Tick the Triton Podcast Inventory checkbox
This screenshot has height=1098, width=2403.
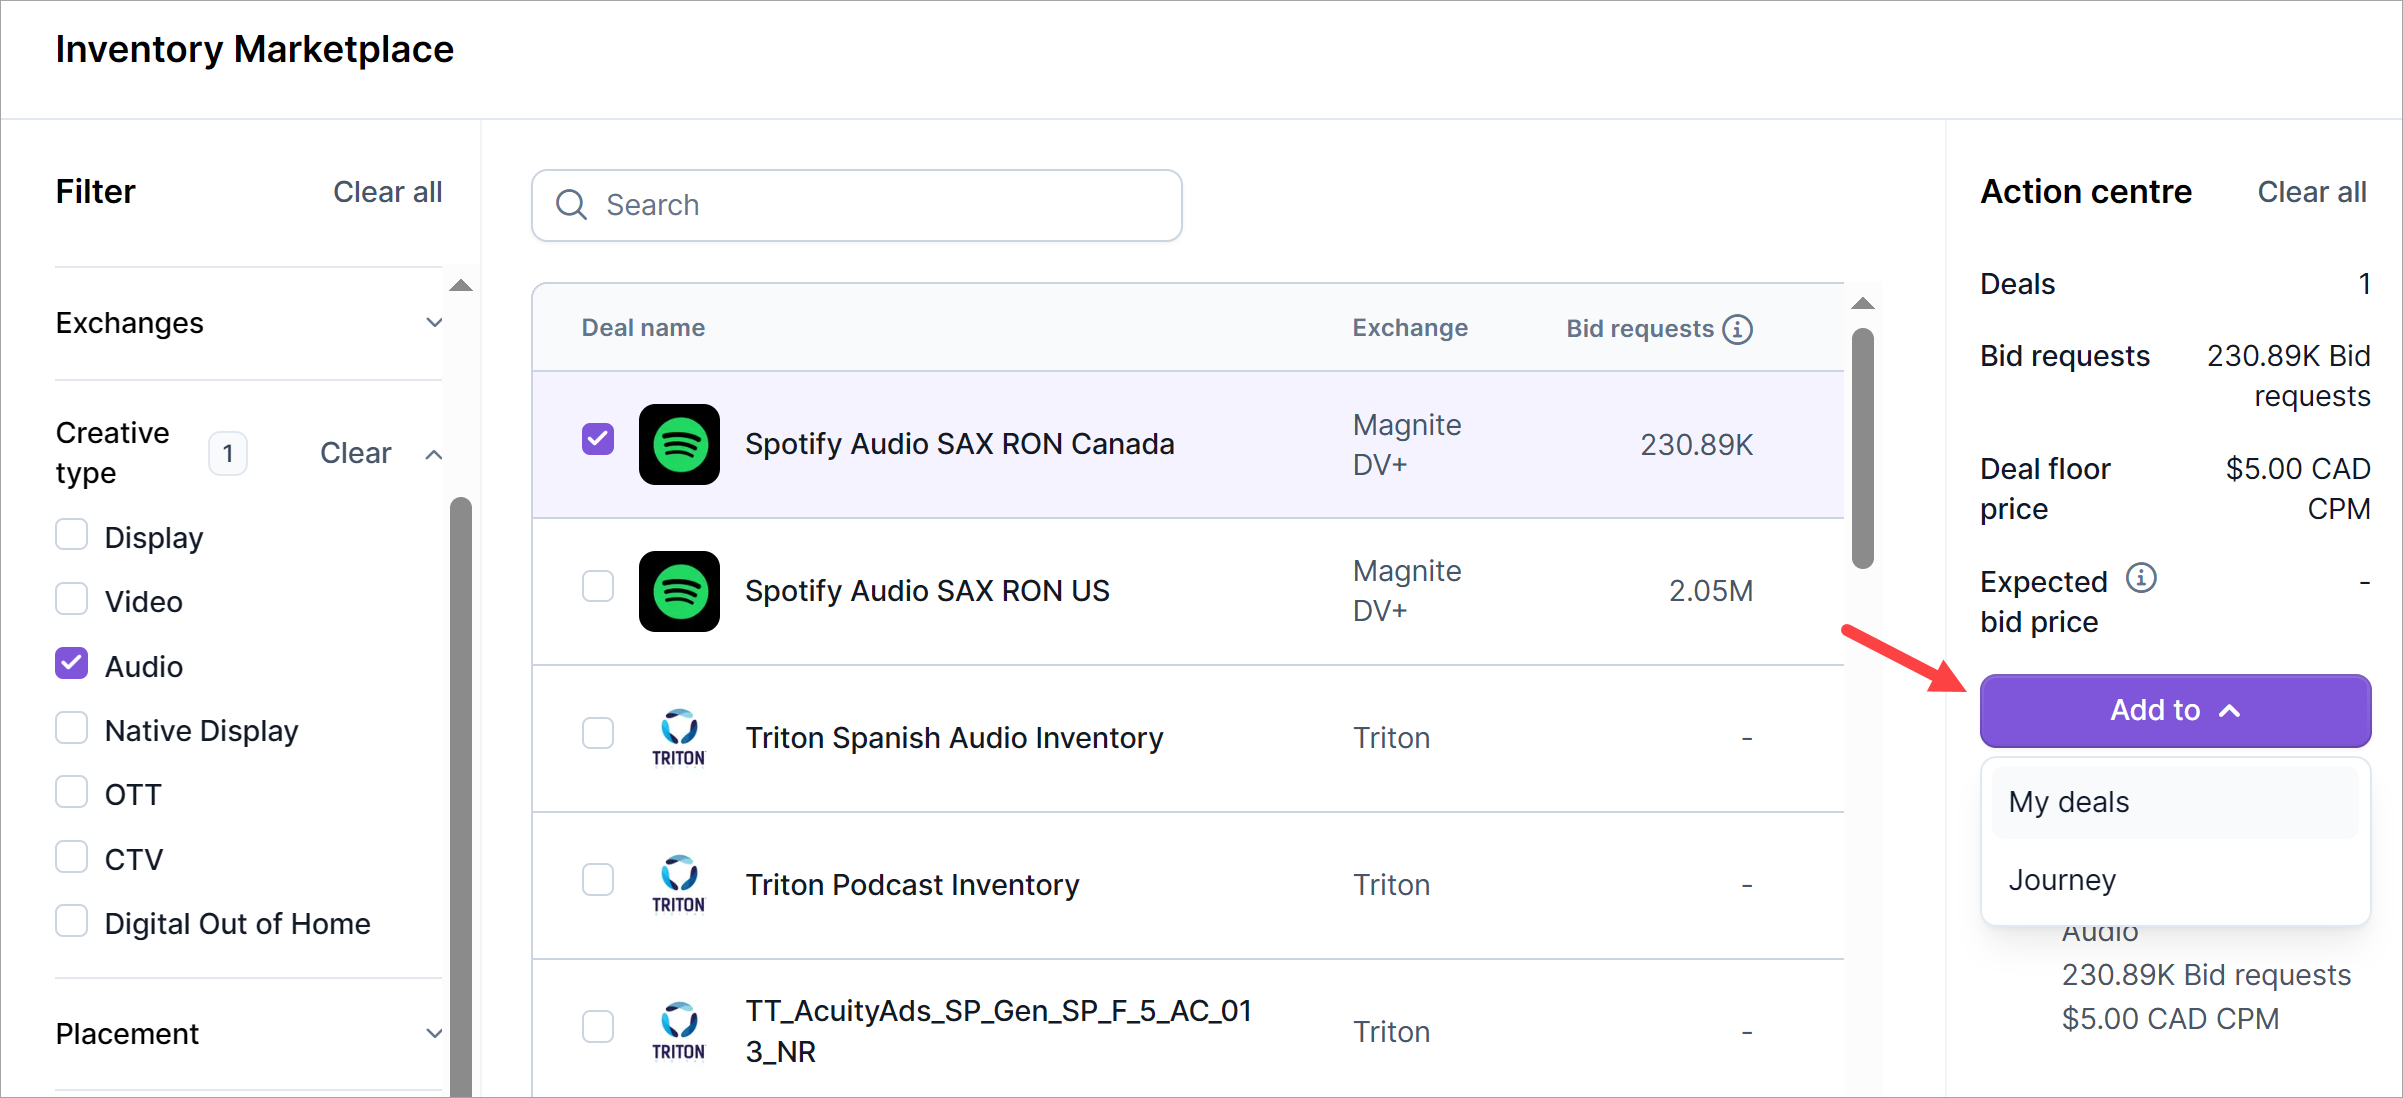tap(598, 880)
